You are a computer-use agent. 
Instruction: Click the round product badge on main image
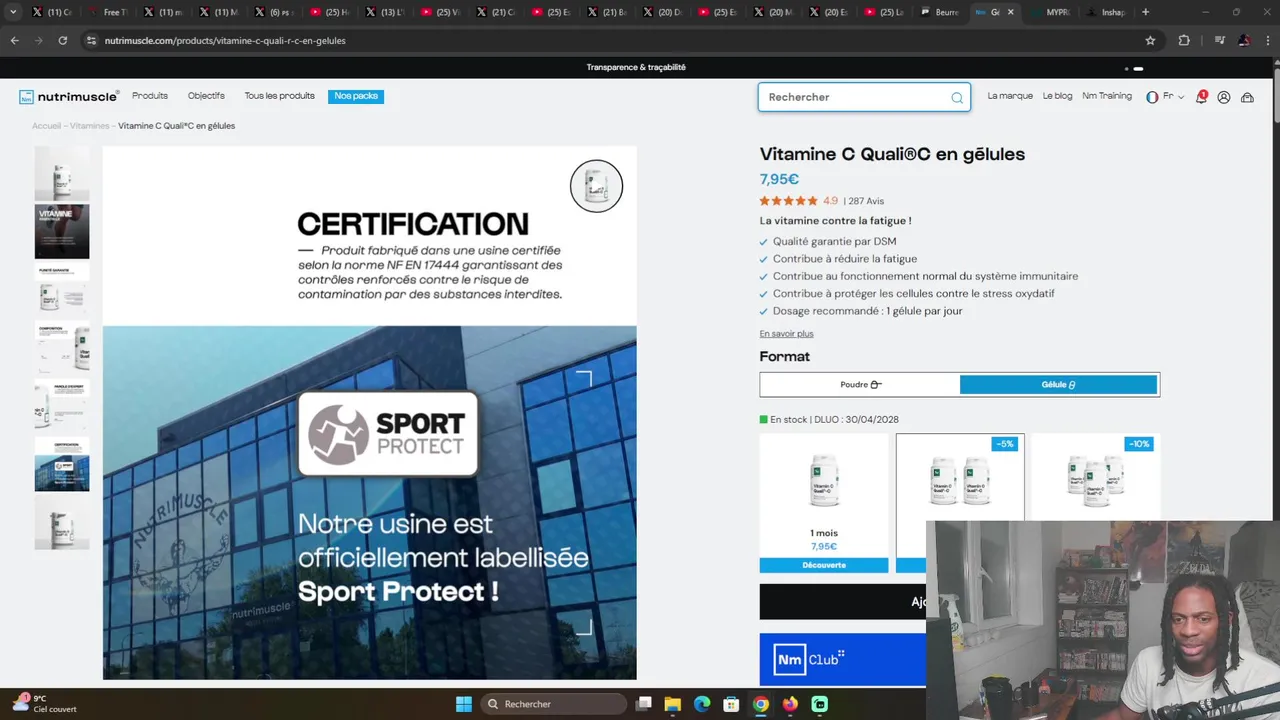click(x=596, y=186)
